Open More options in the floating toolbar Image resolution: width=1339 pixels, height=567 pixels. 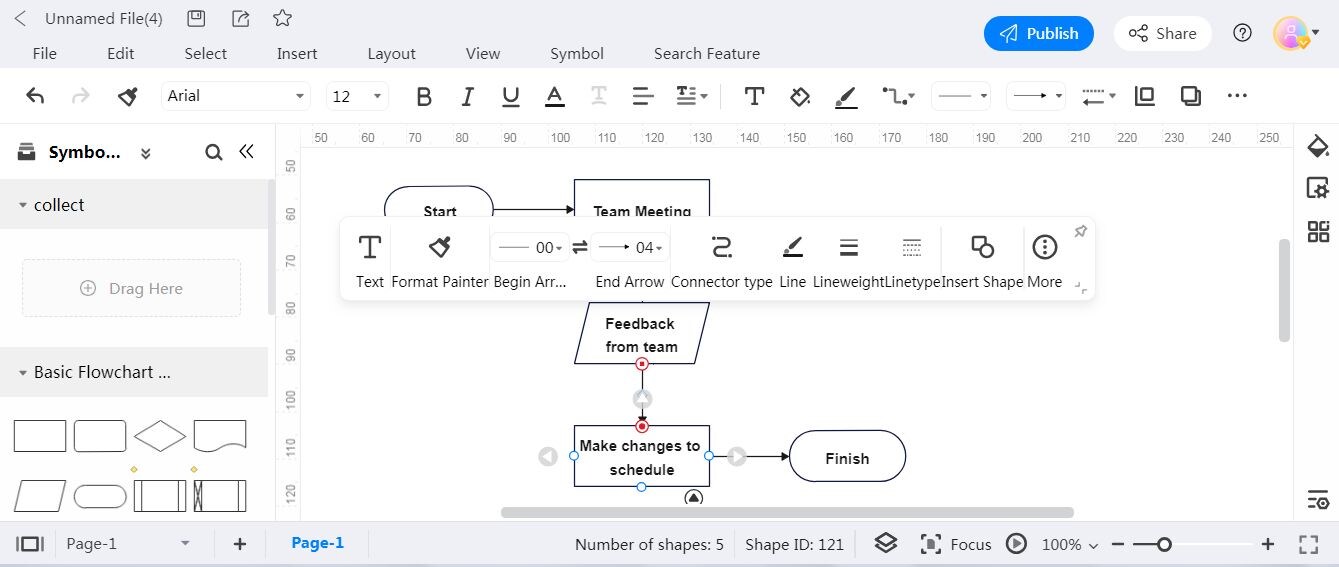click(x=1044, y=260)
